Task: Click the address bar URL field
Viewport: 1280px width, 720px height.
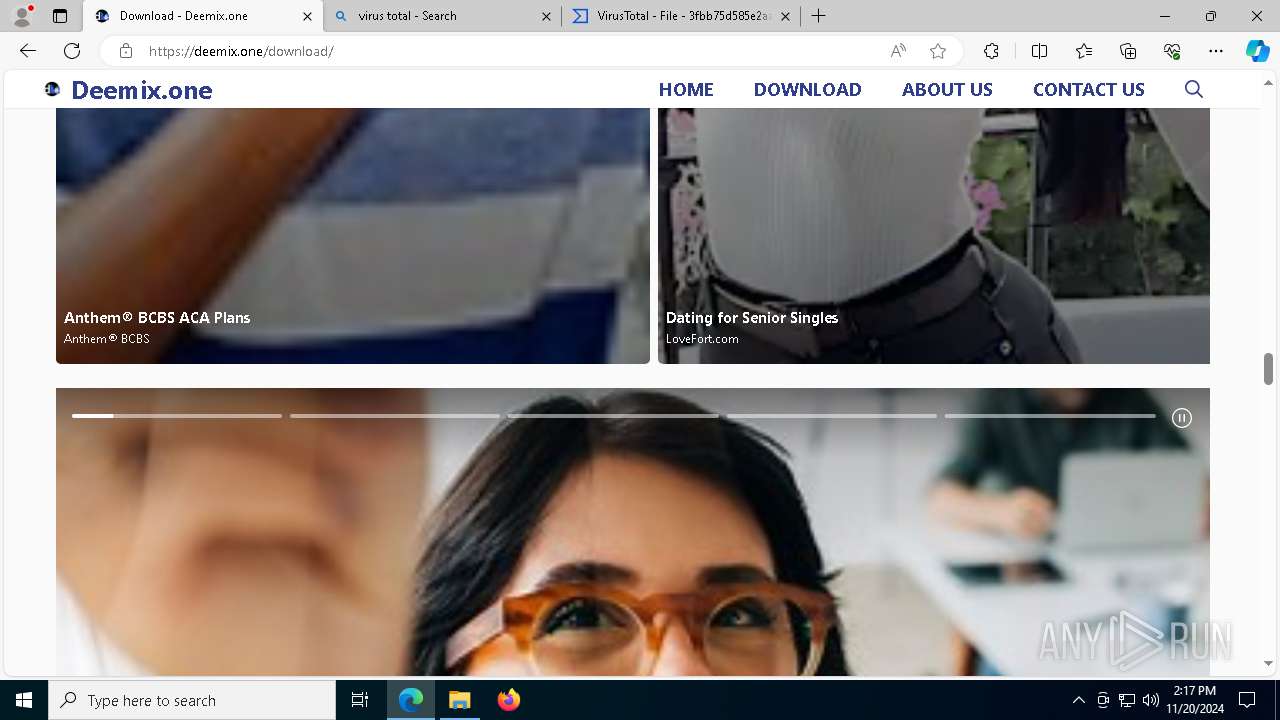Action: pos(510,51)
